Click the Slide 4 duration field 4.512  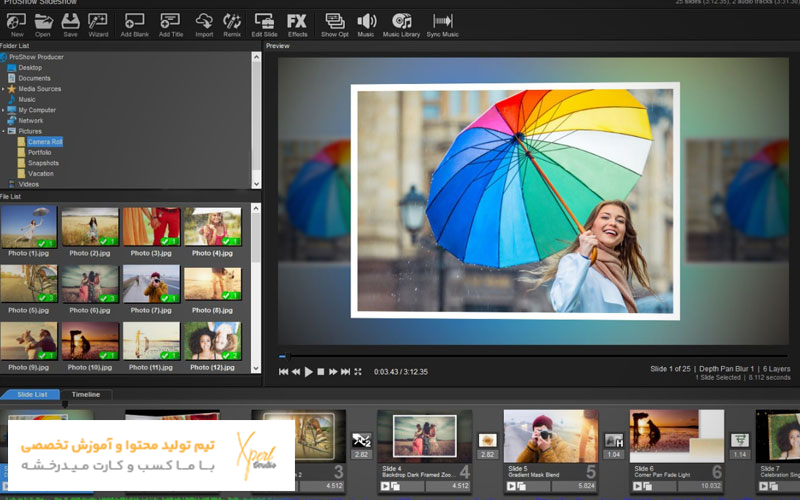[448, 486]
